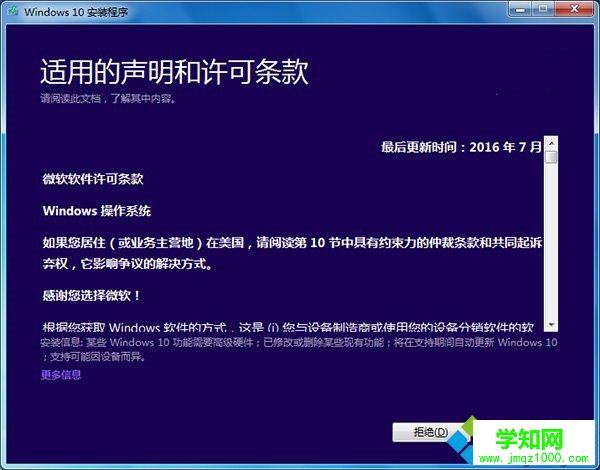This screenshot has width=600, height=470.
Task: Click the 拒绝(D) decline button
Action: click(430, 432)
